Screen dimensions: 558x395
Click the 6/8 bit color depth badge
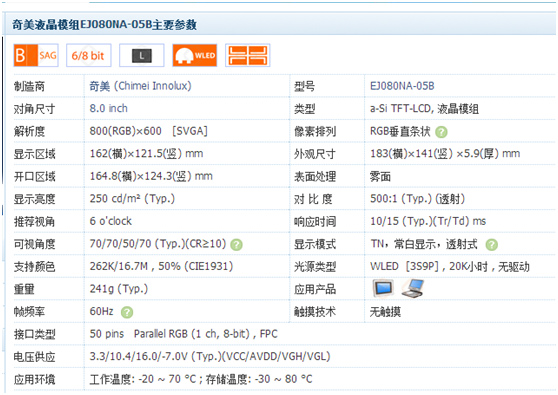pyautogui.click(x=88, y=56)
